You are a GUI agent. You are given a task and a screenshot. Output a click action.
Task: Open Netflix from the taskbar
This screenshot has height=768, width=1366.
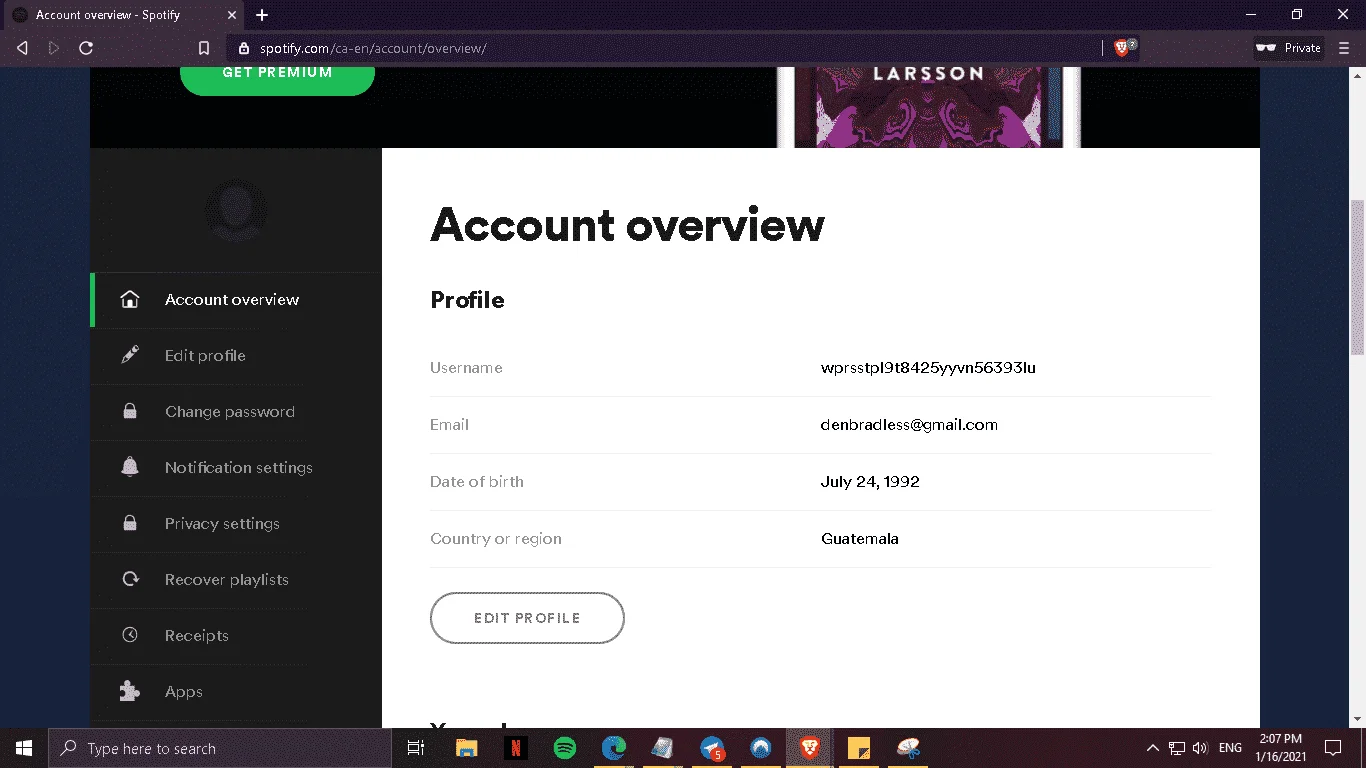(x=516, y=748)
